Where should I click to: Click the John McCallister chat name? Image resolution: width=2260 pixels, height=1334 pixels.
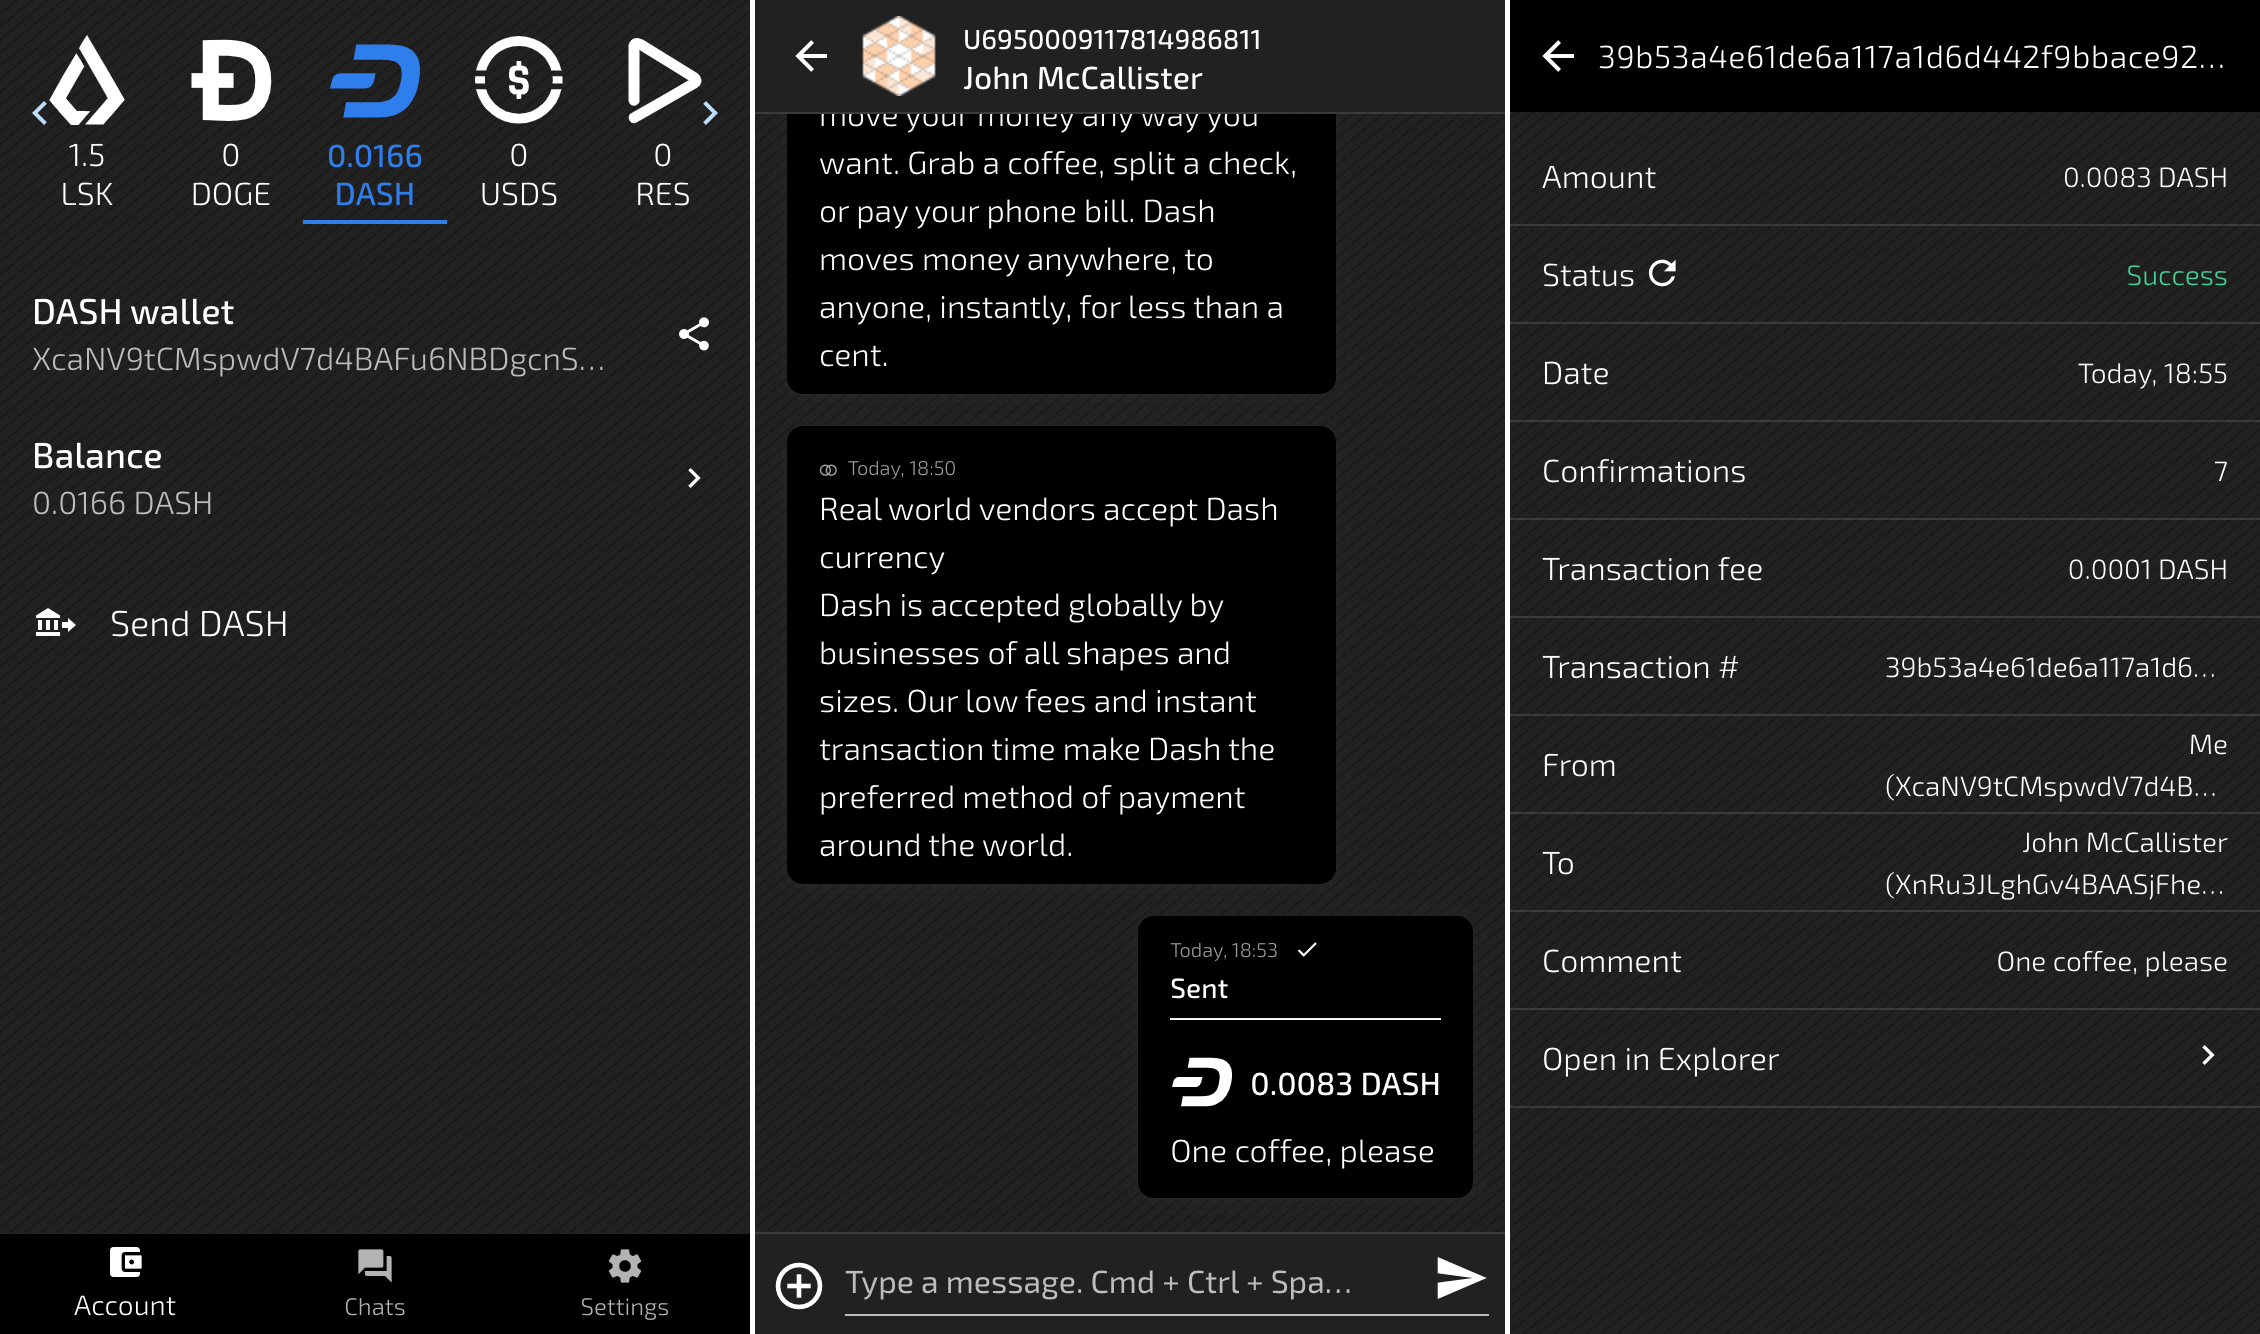click(x=1082, y=79)
